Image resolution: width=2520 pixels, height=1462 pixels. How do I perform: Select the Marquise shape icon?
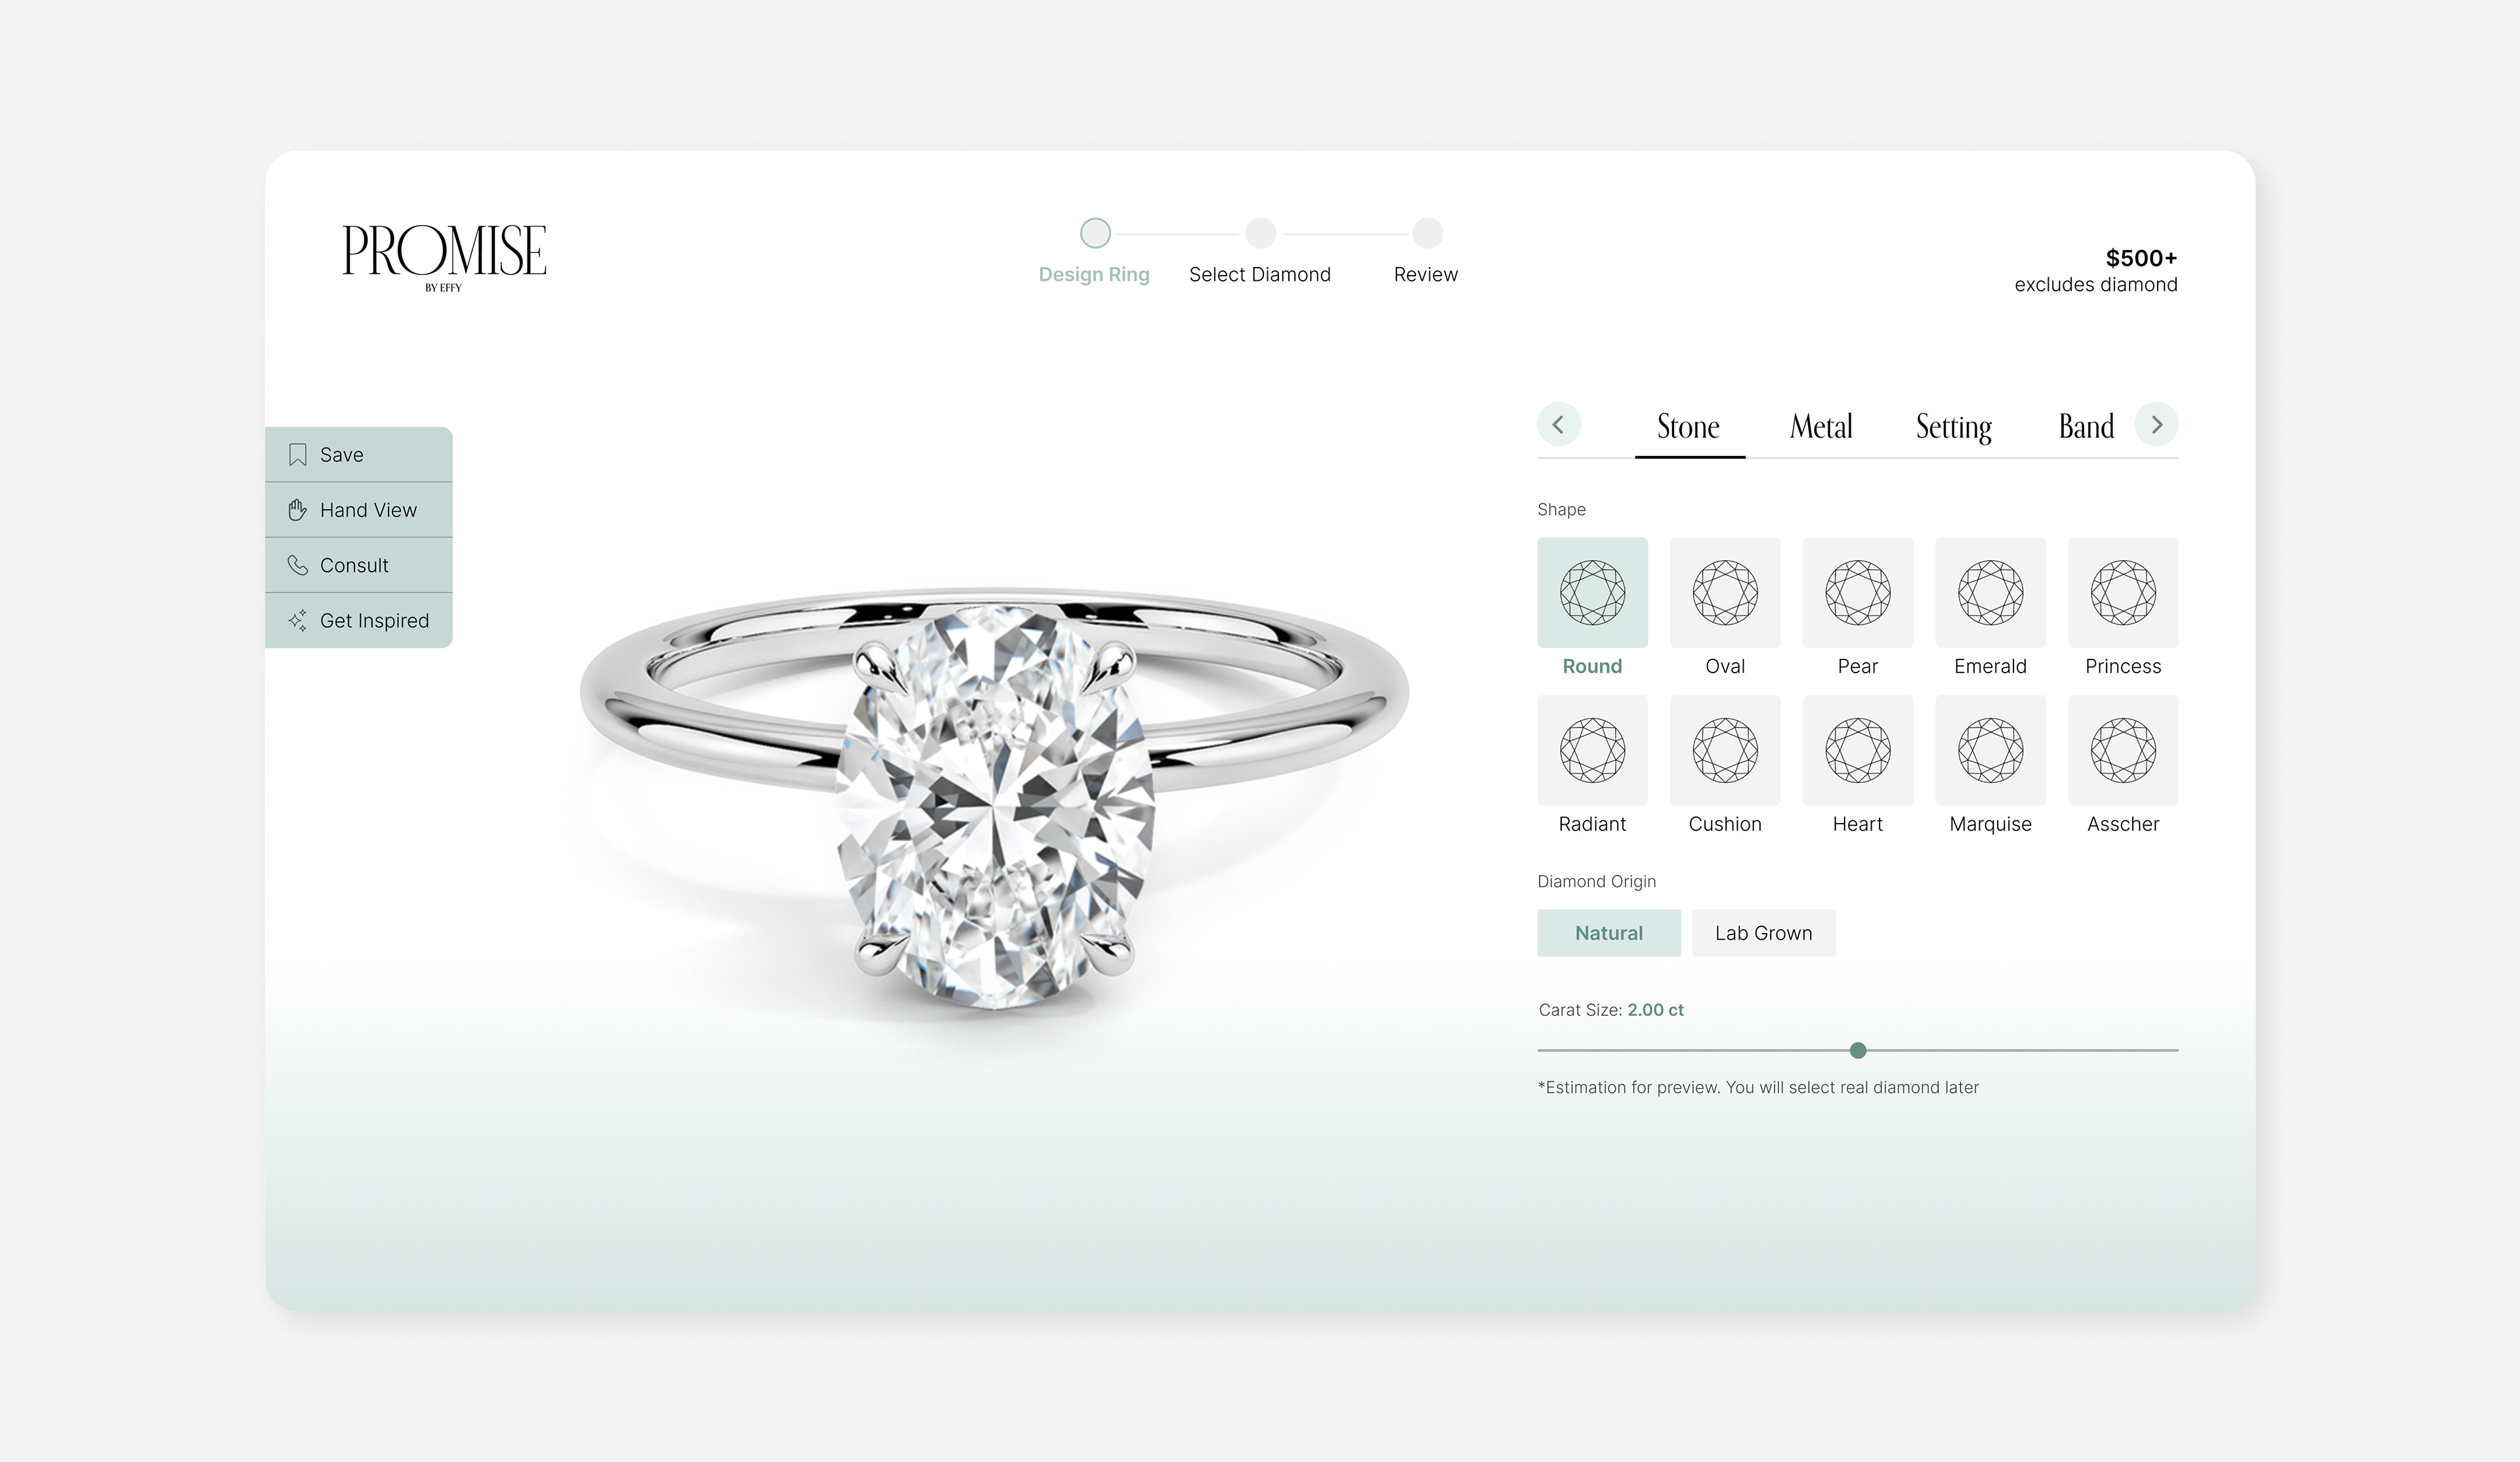point(1990,750)
